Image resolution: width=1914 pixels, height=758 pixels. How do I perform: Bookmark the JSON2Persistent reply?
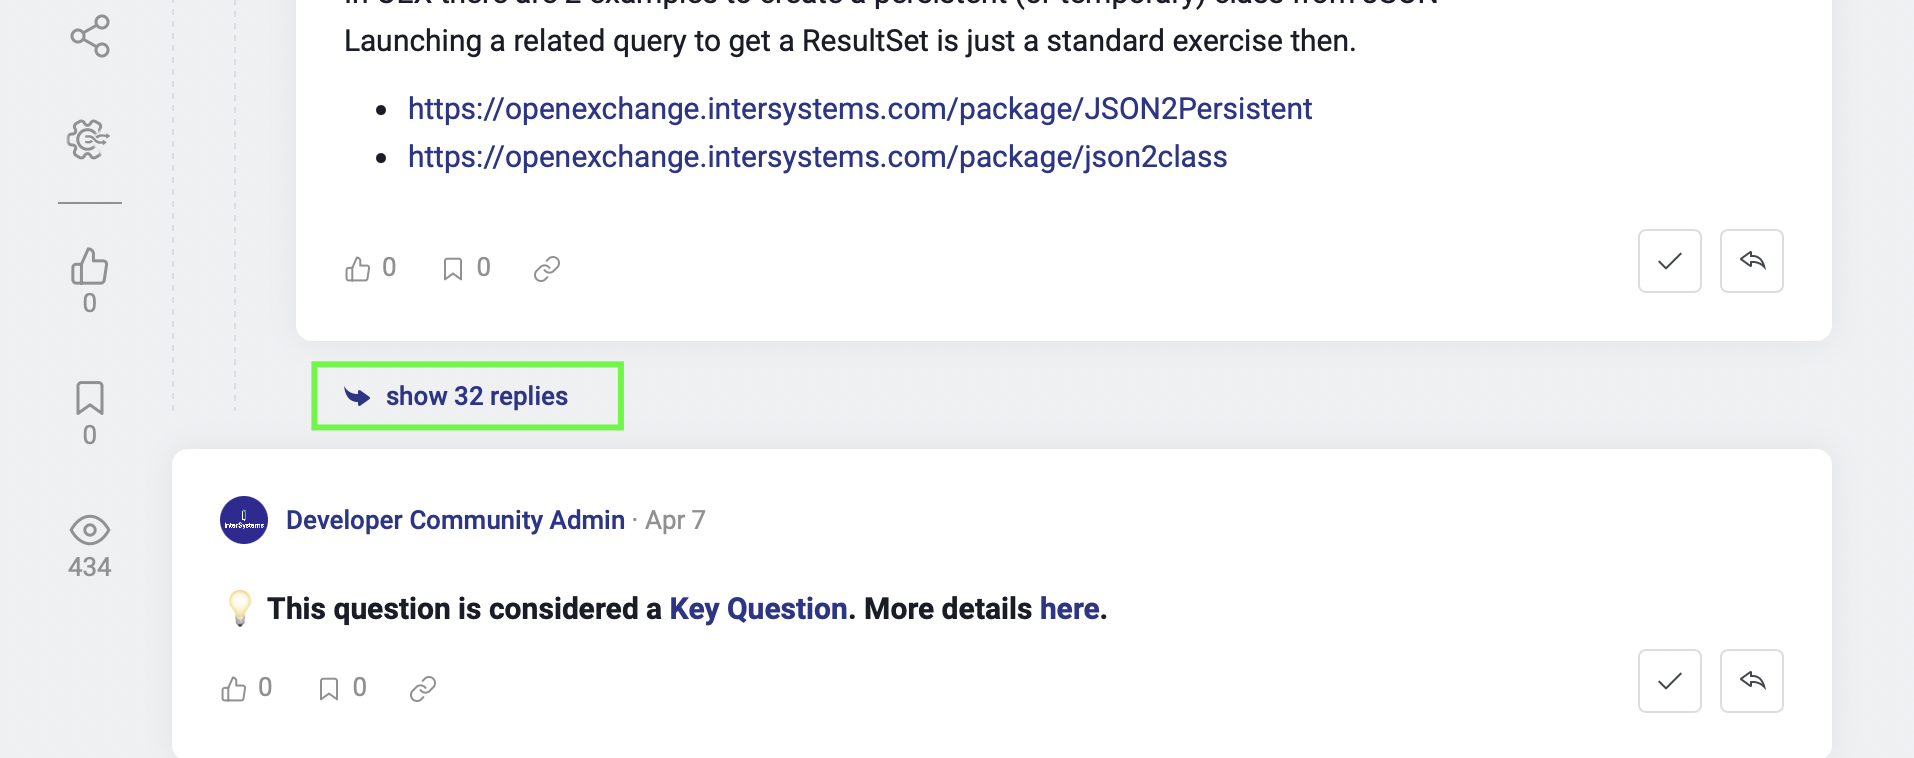[453, 269]
